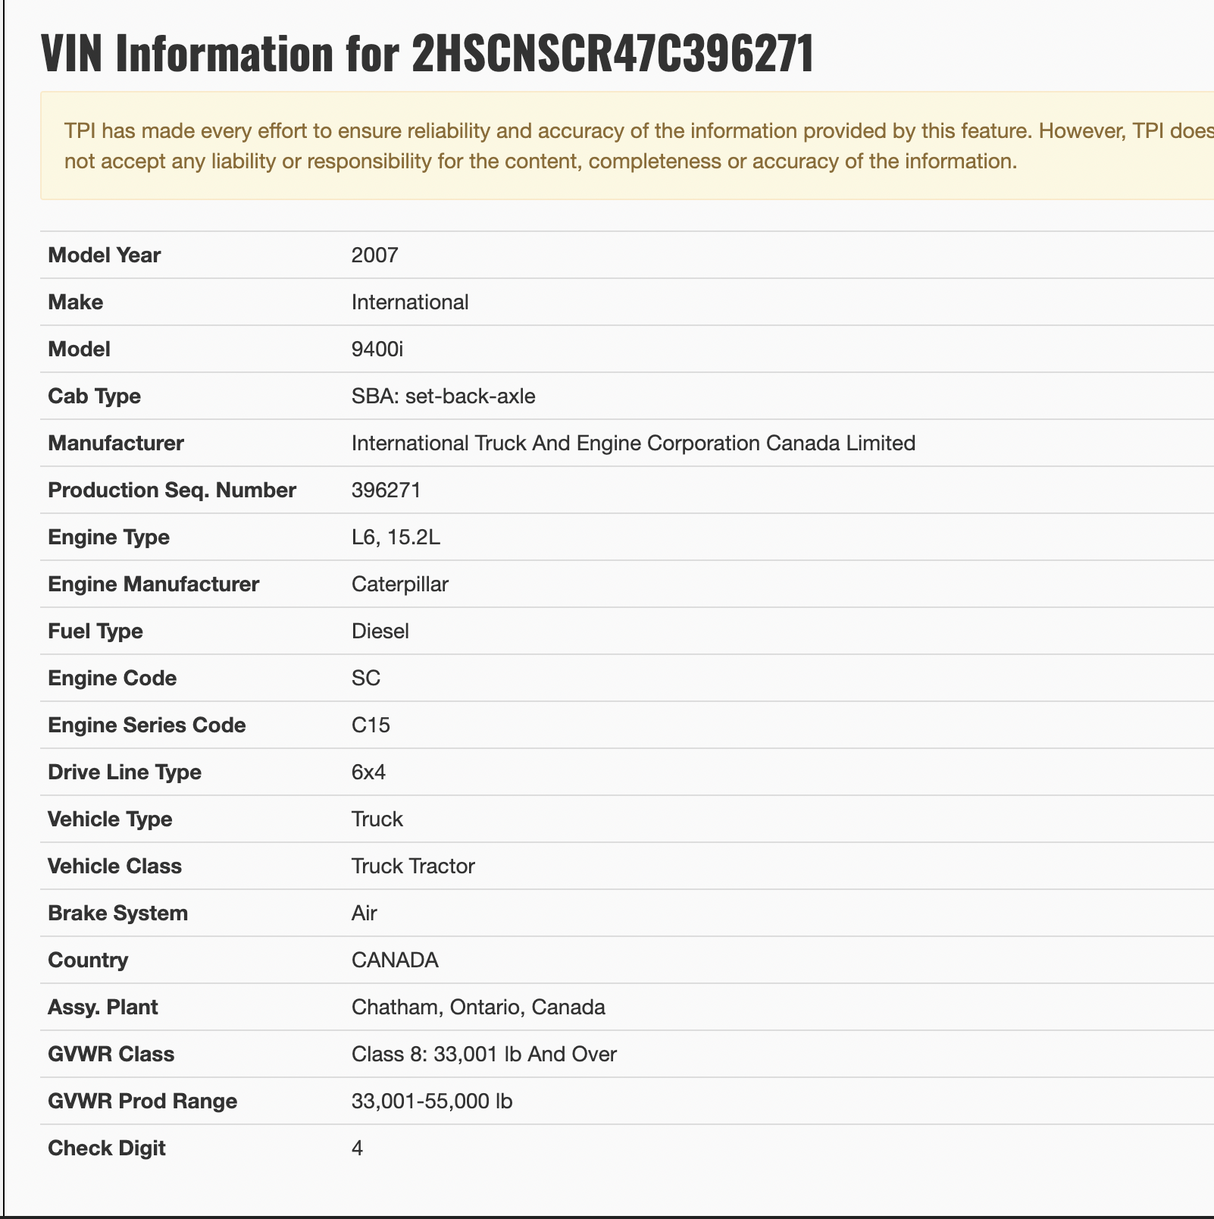Screen dimensions: 1214x1219
Task: Click the Check Digit row label
Action: pyautogui.click(x=107, y=1148)
